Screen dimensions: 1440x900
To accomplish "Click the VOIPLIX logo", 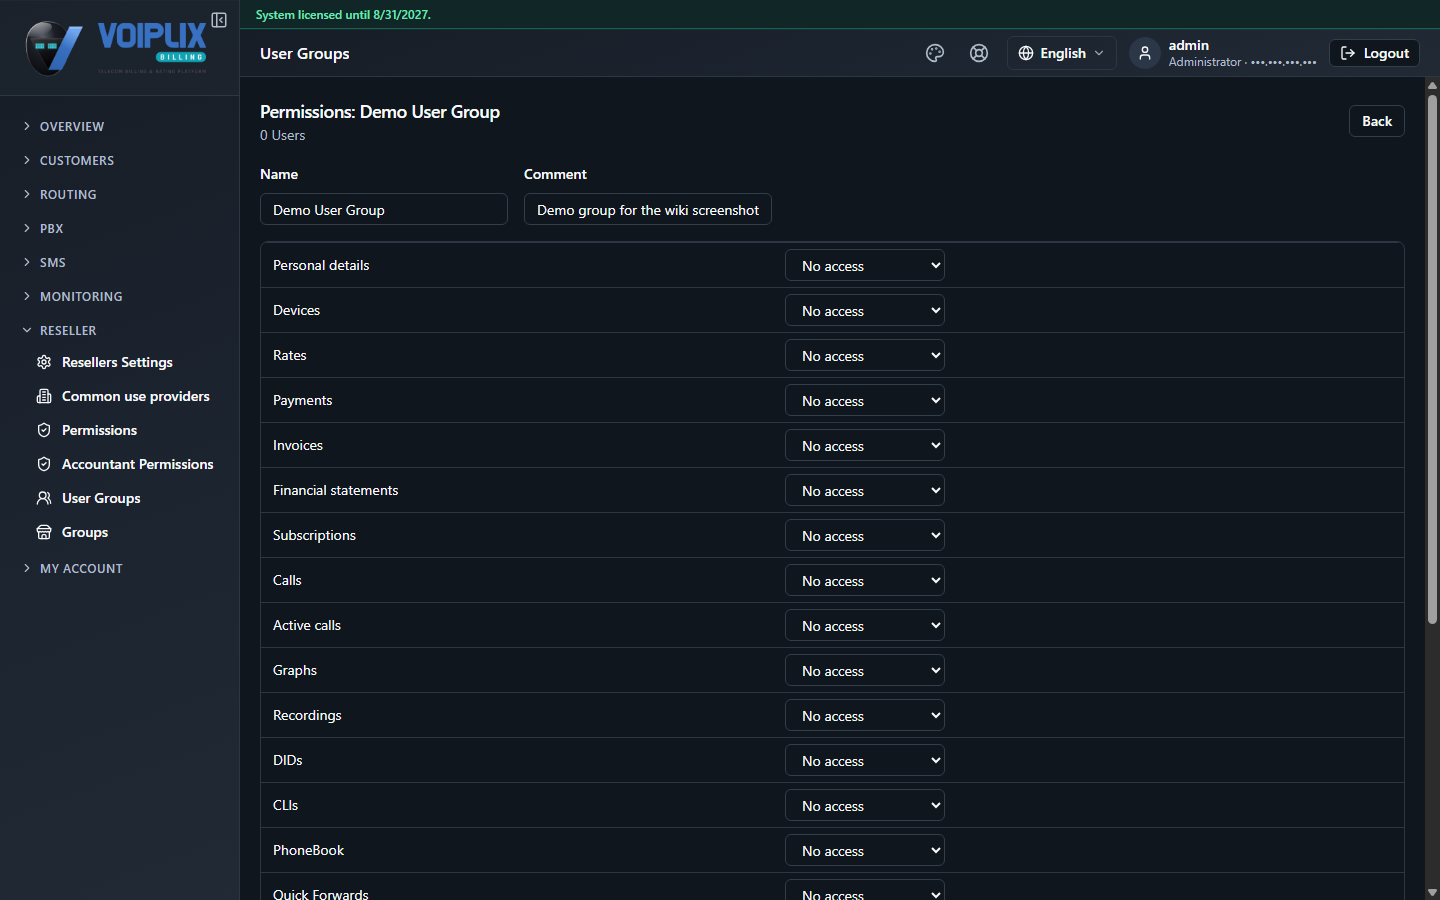I will 116,47.
